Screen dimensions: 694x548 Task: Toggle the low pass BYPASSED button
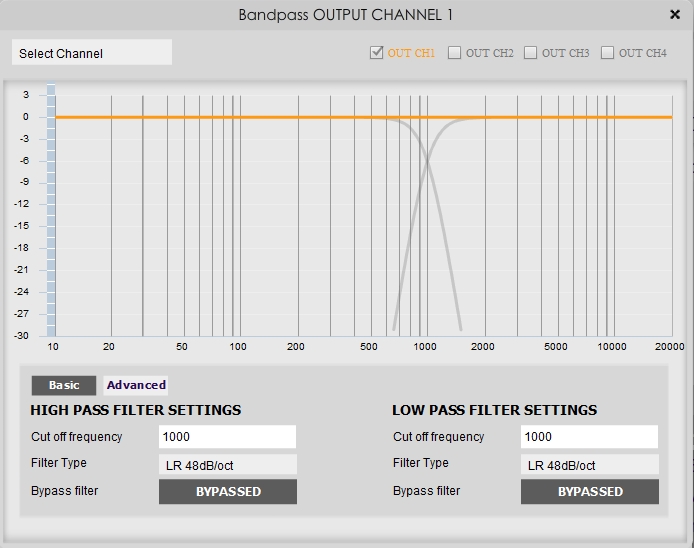tap(590, 491)
